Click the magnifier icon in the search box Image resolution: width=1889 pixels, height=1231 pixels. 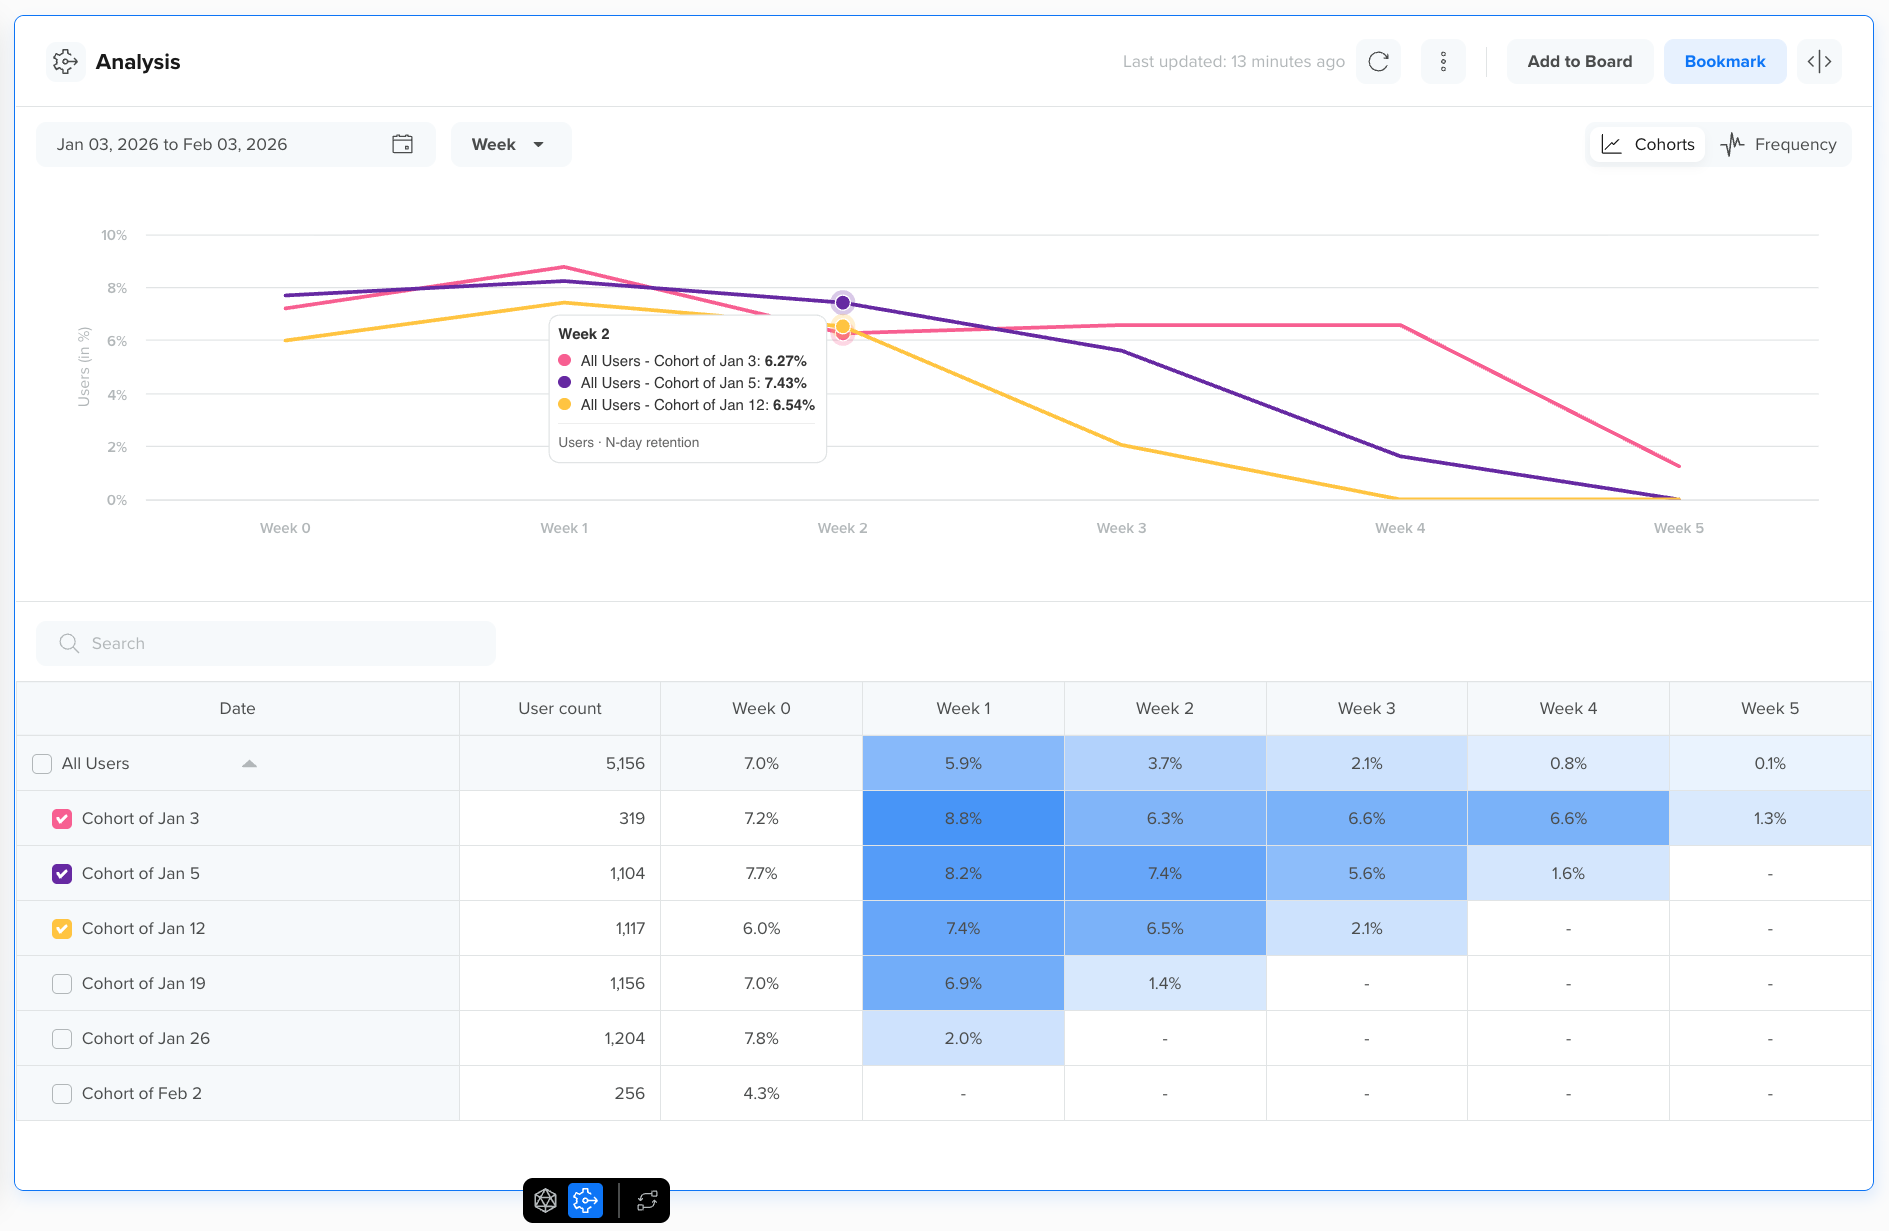coord(69,643)
